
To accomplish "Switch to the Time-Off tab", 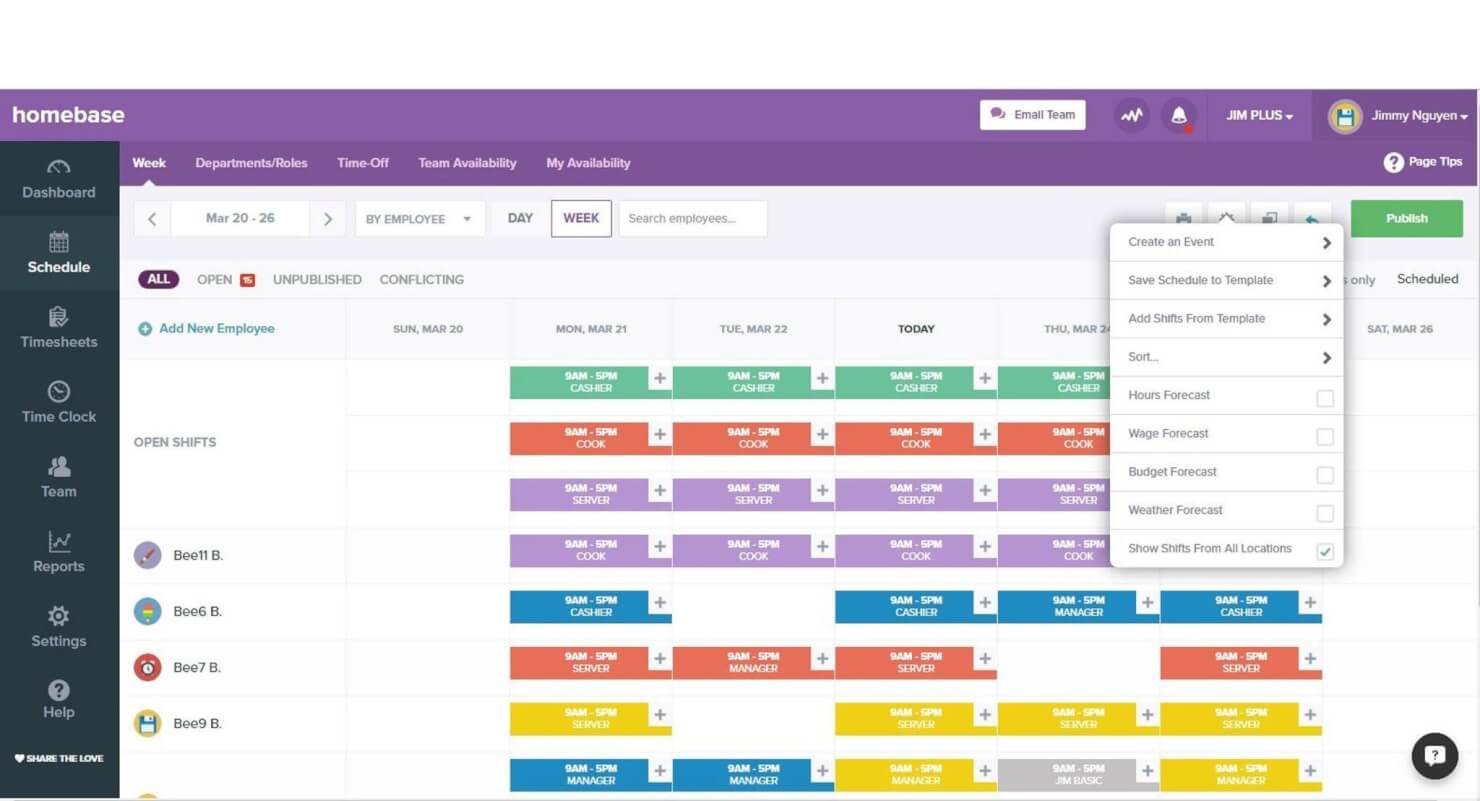I will coord(362,163).
